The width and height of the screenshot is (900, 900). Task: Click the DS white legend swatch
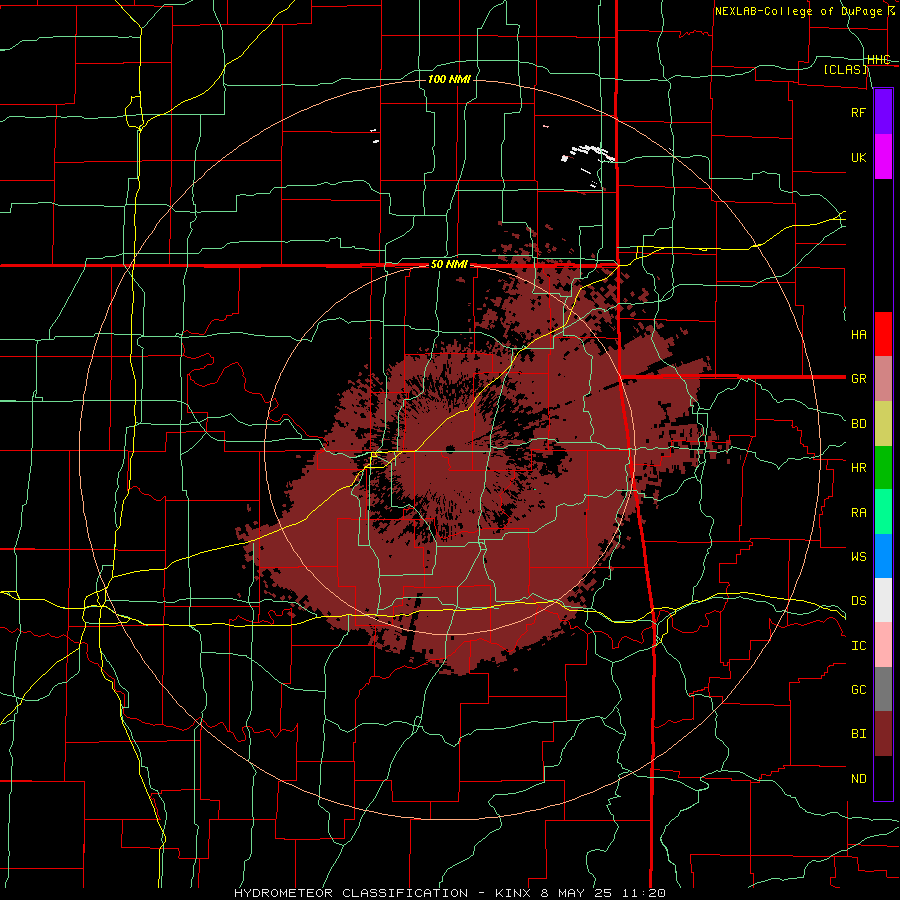click(883, 600)
